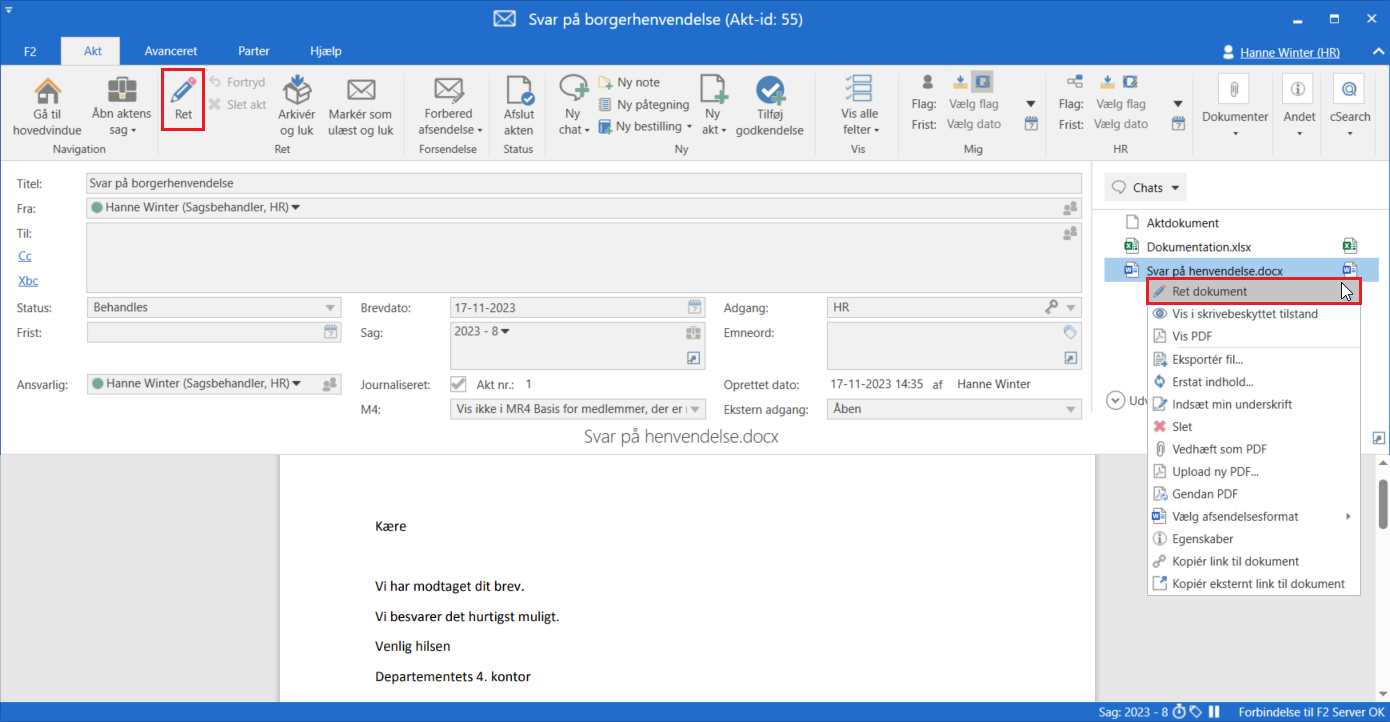Click the expand icon below the context menu edge
This screenshot has width=1390, height=722.
point(1378,438)
